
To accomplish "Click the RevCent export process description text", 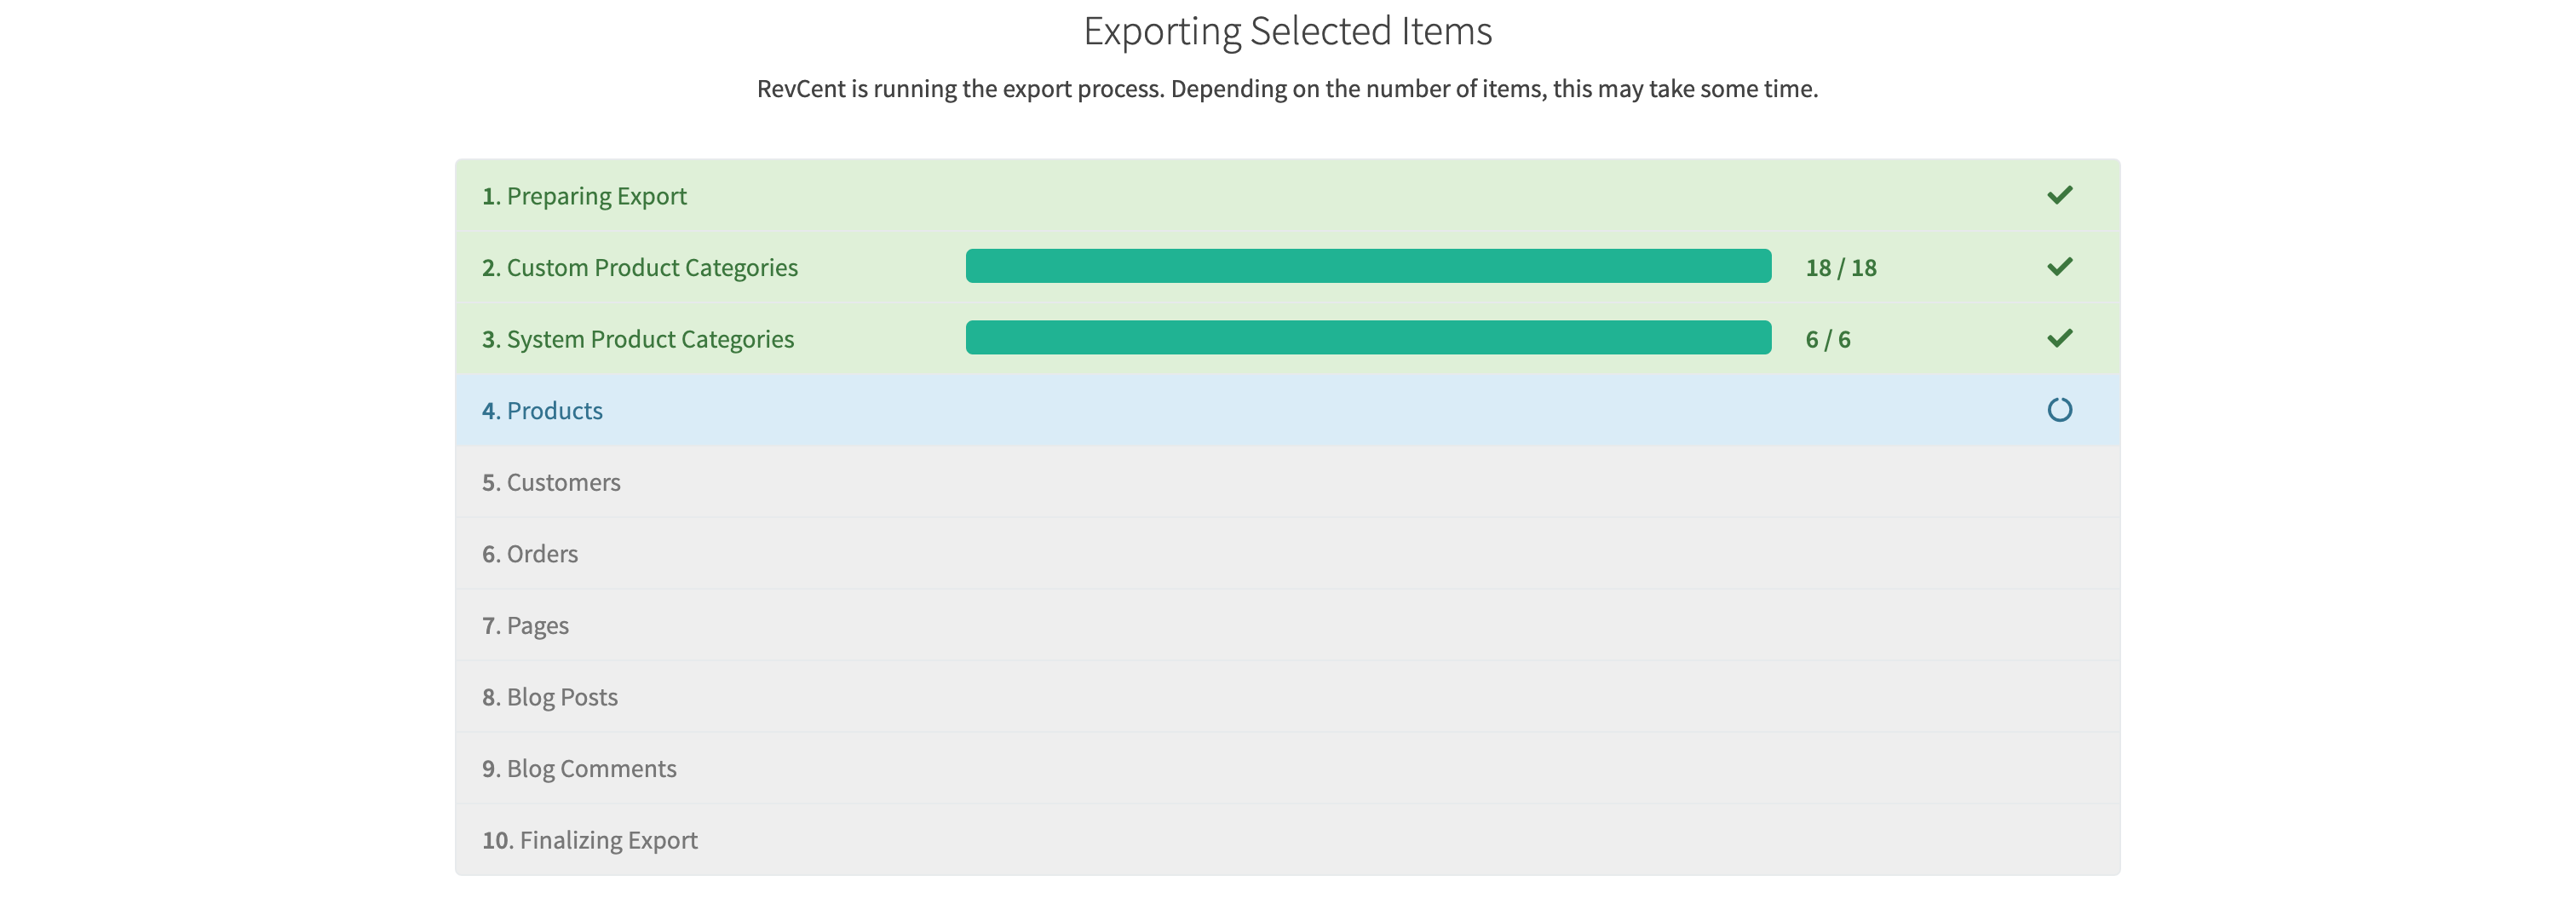I will (1287, 89).
